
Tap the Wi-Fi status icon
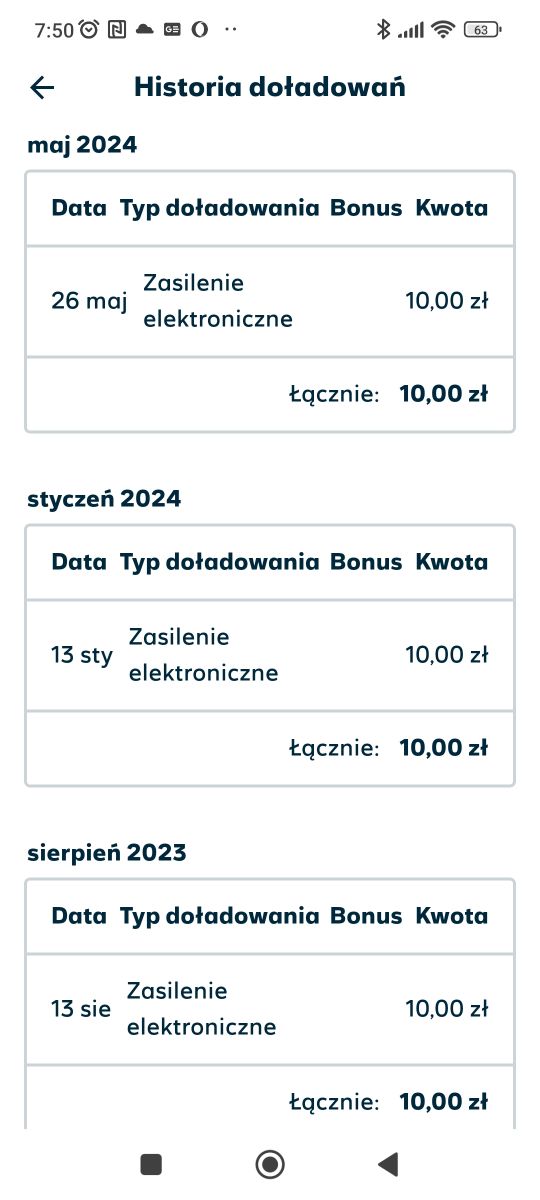coord(443,30)
